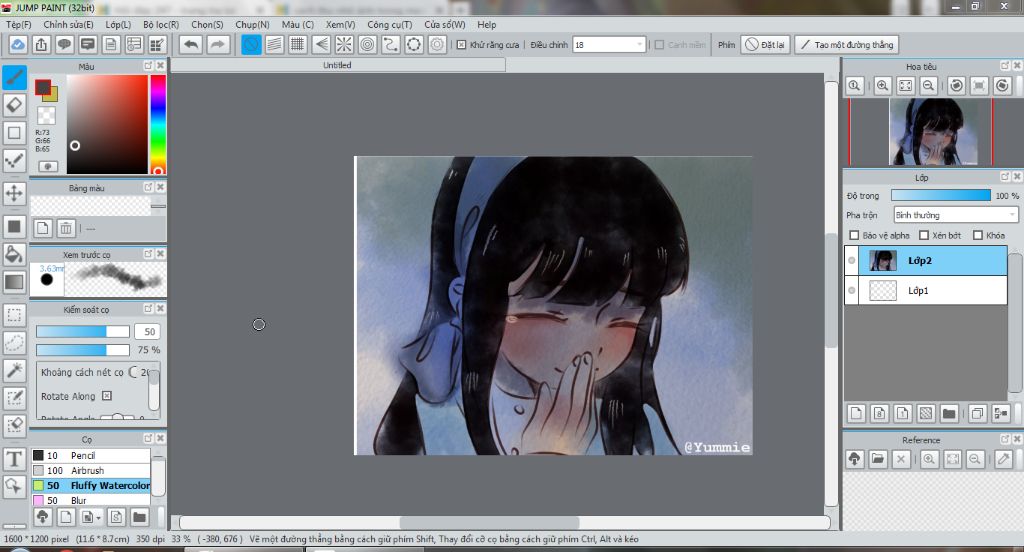Select the Gradient tool
The height and width of the screenshot is (552, 1024).
(14, 282)
